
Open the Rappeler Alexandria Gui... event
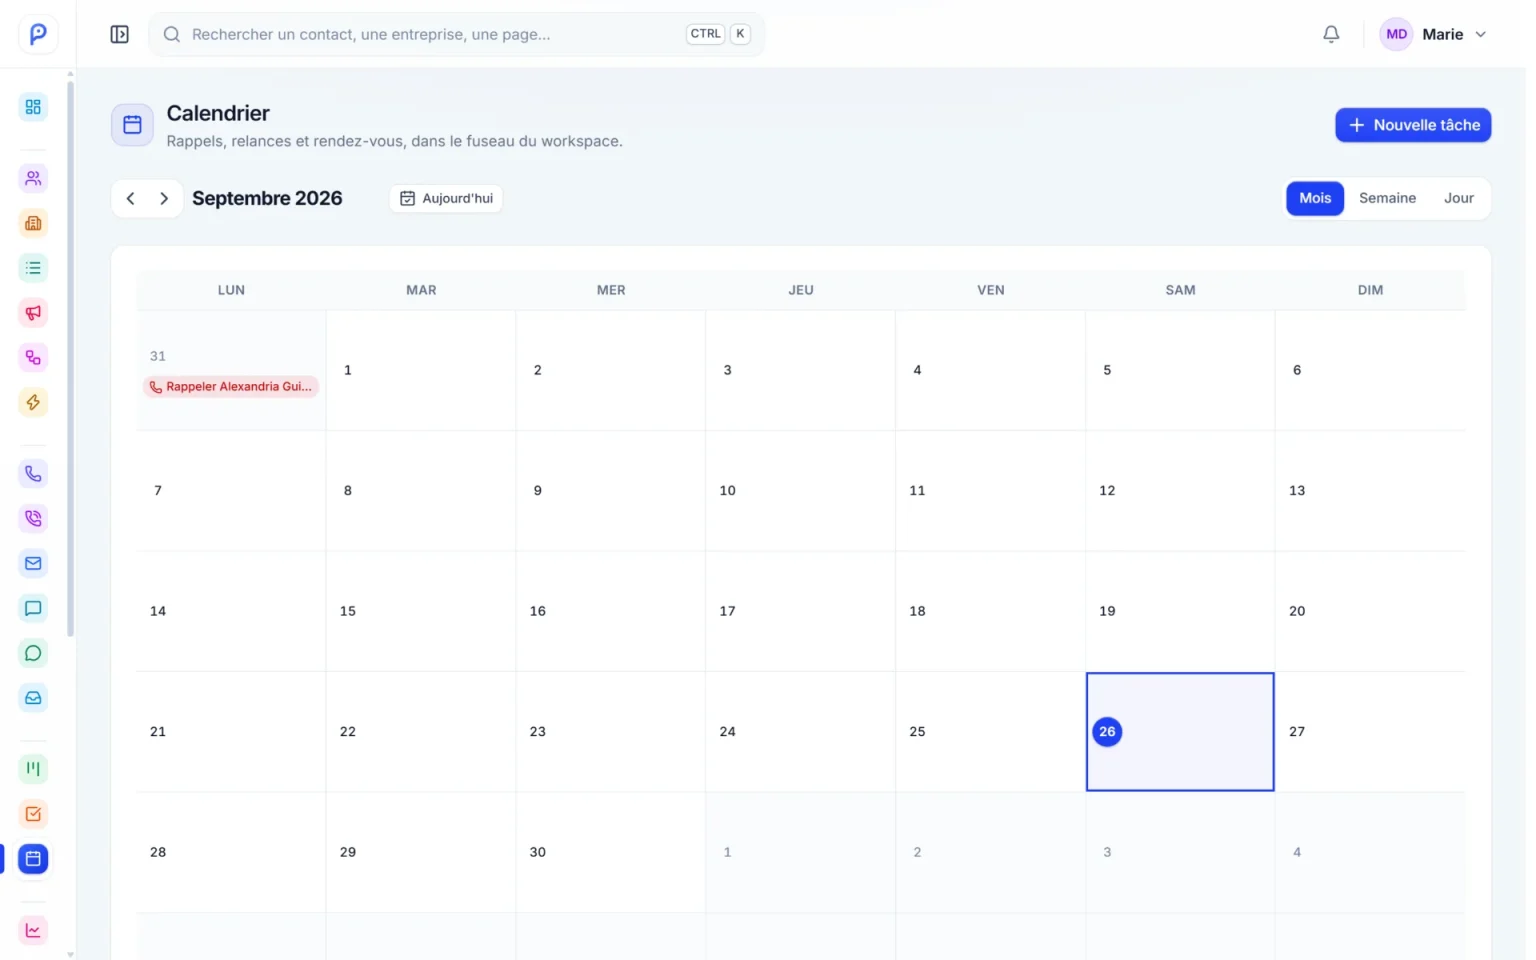[231, 387]
